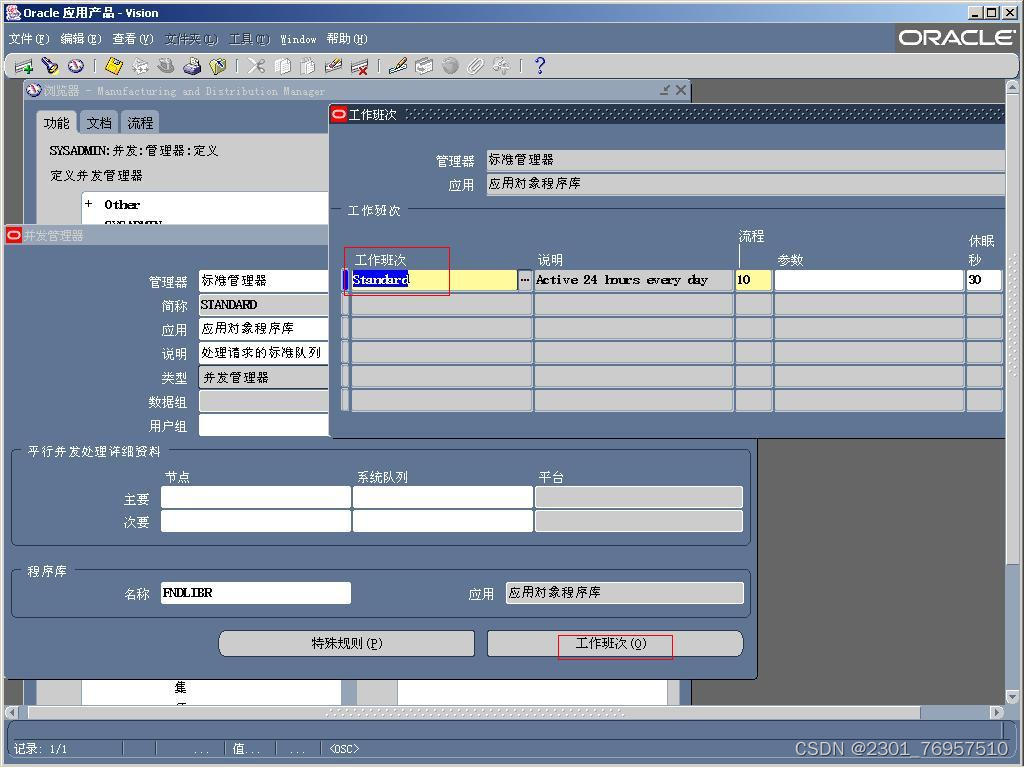Image resolution: width=1024 pixels, height=768 pixels.
Task: Click the 次要 节点 input field
Action: (x=256, y=521)
